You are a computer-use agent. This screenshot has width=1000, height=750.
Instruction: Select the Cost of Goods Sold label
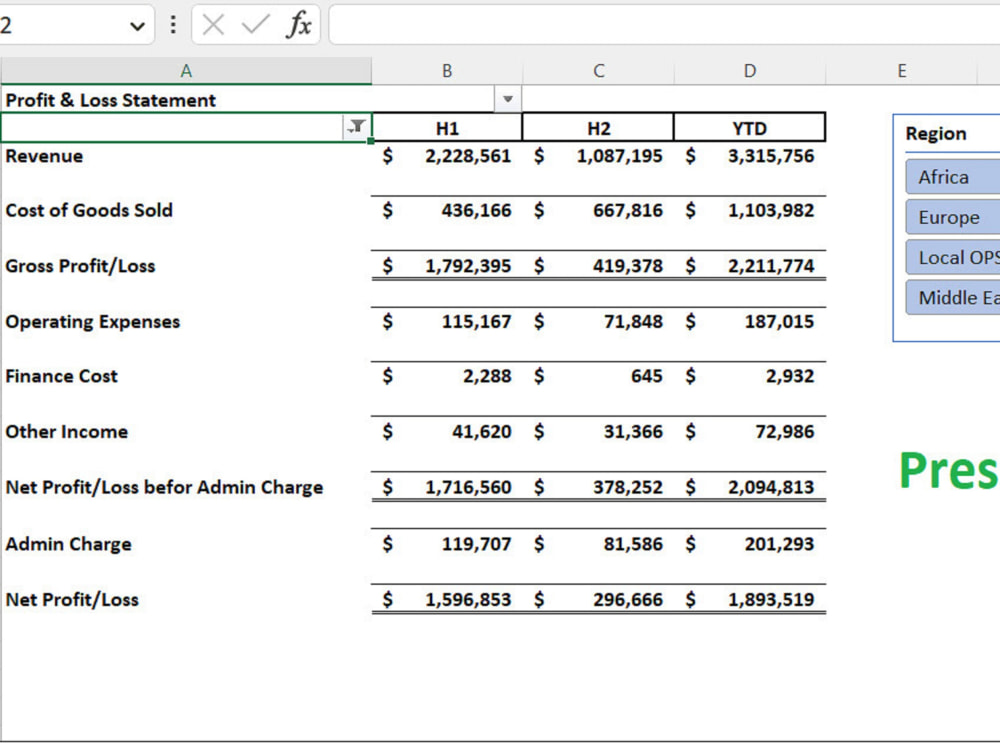[x=89, y=210]
